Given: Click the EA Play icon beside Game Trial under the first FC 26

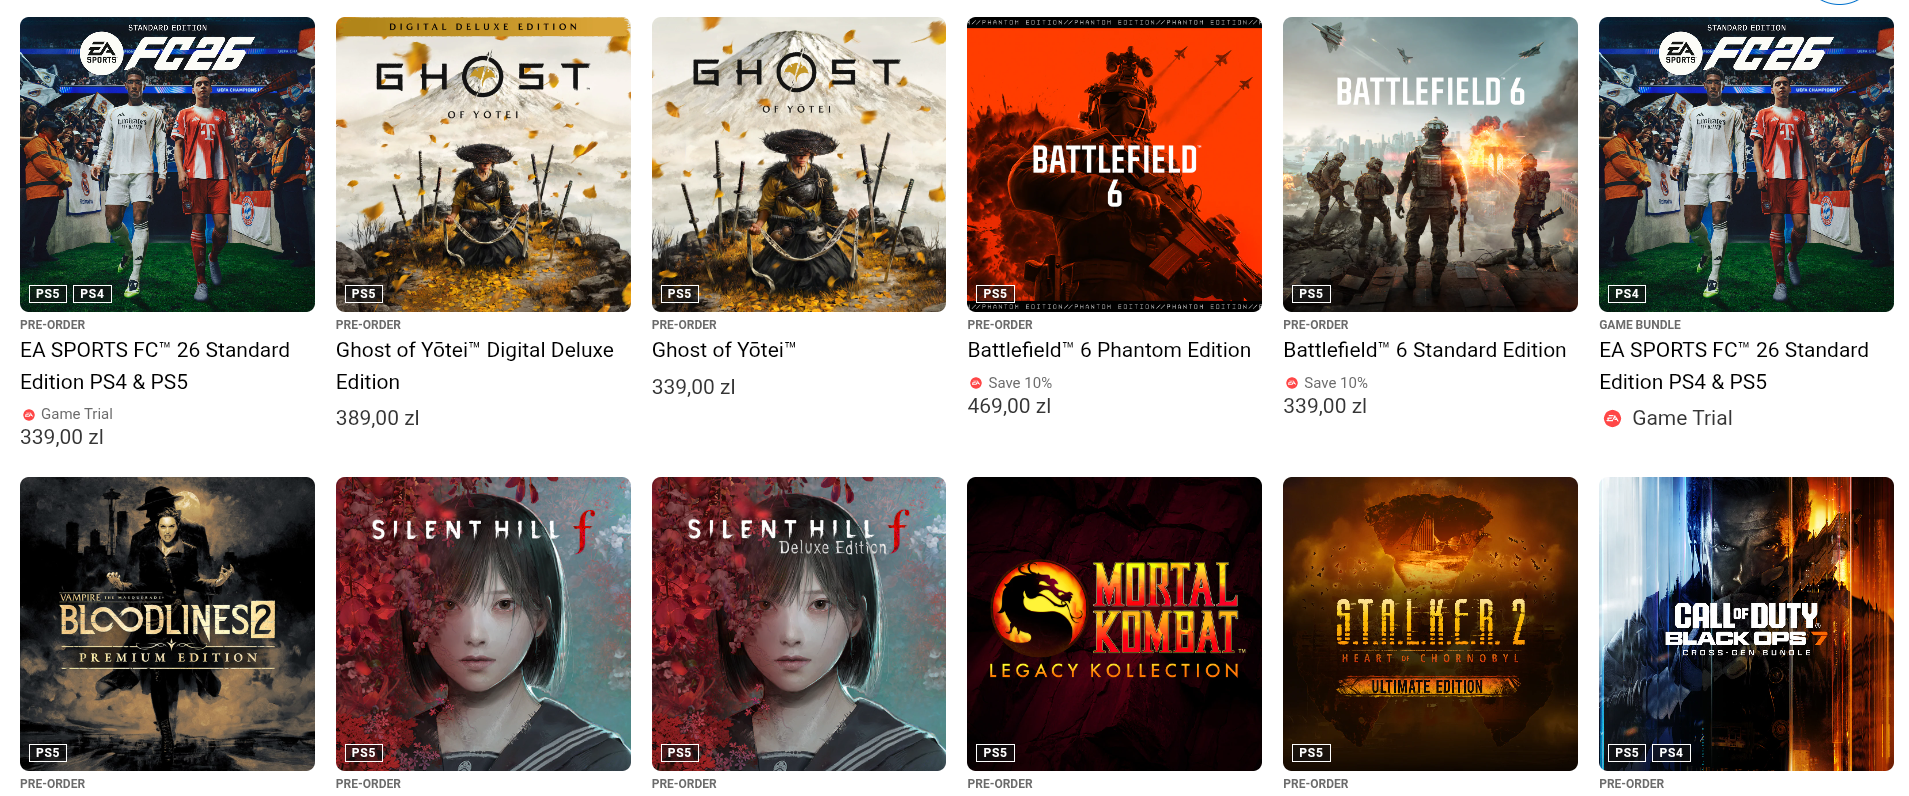Looking at the screenshot, I should 28,414.
